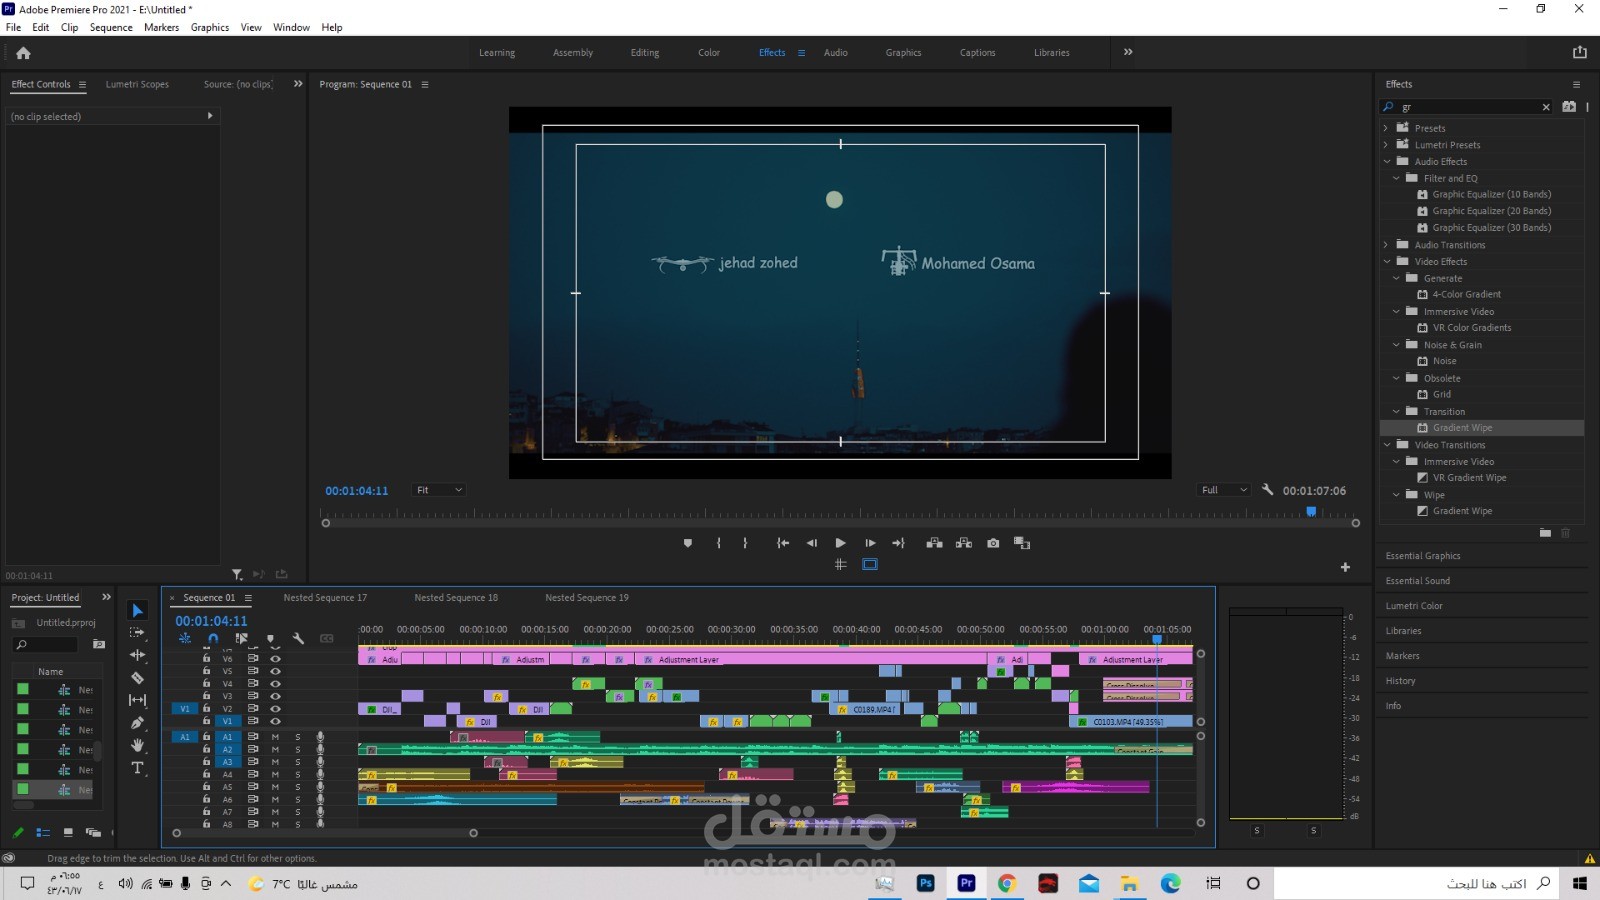Select the Razor tool

[x=138, y=678]
